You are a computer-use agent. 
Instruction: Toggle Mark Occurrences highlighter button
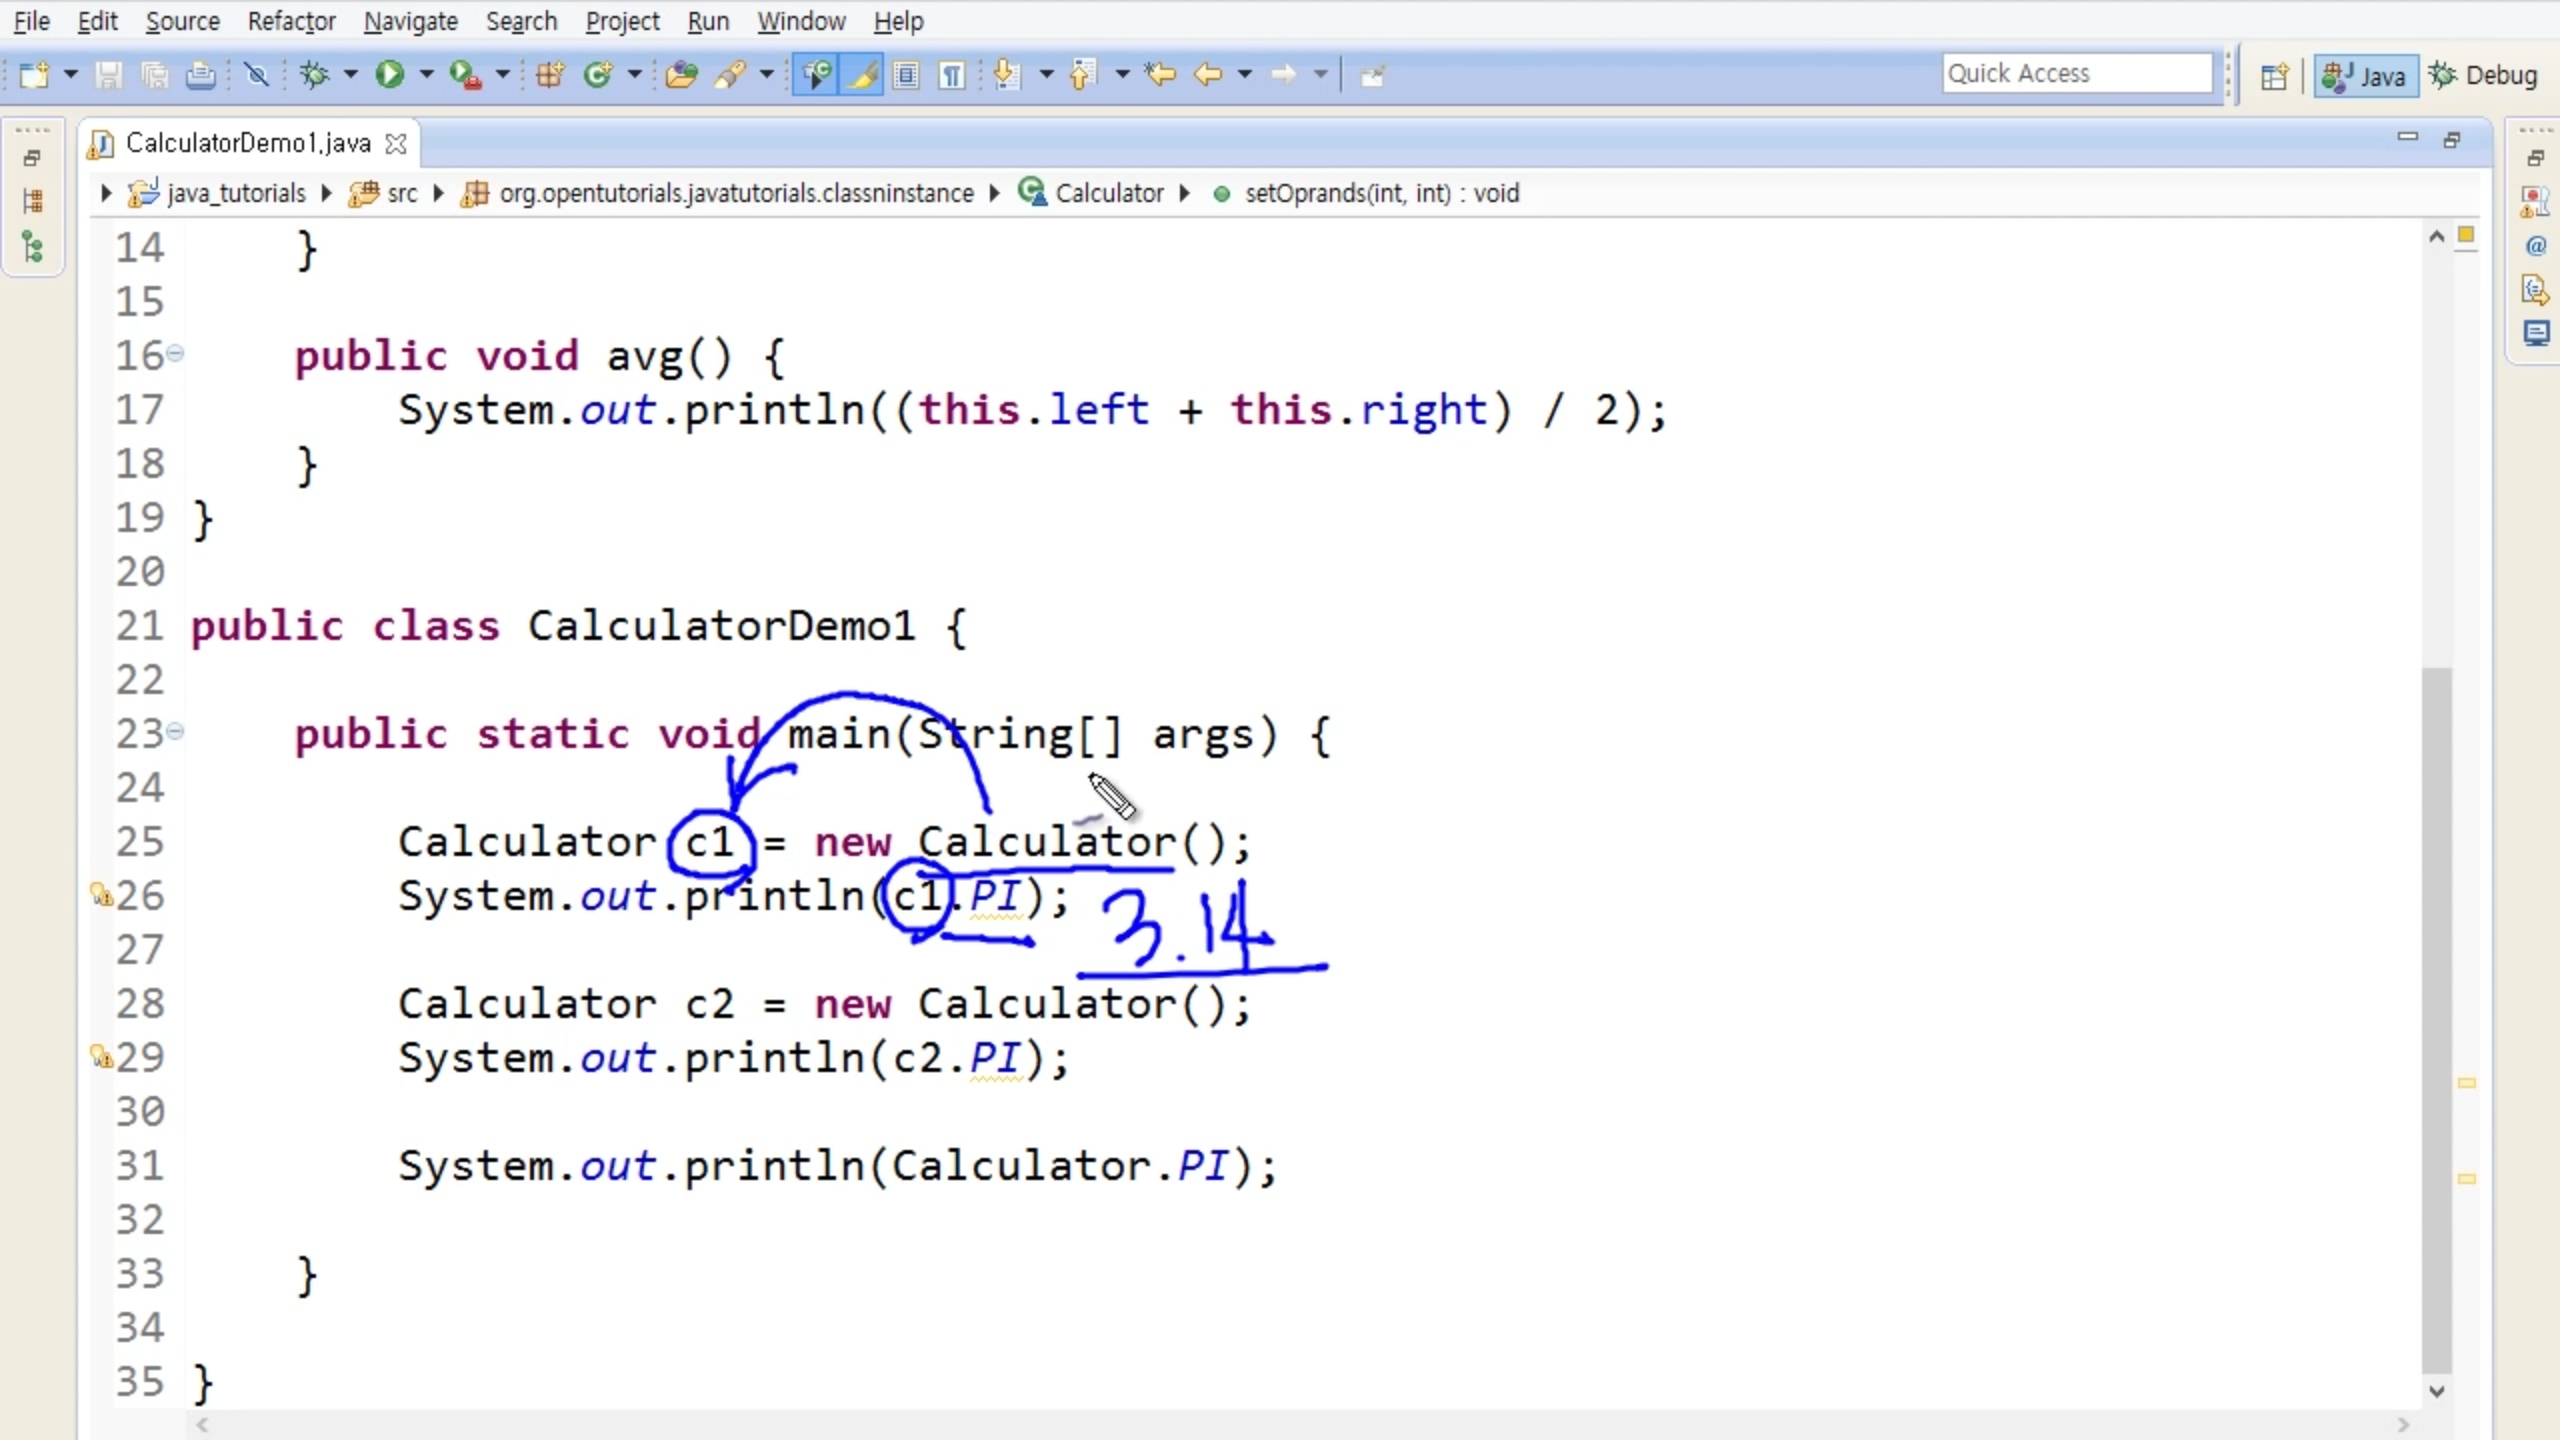coord(862,75)
